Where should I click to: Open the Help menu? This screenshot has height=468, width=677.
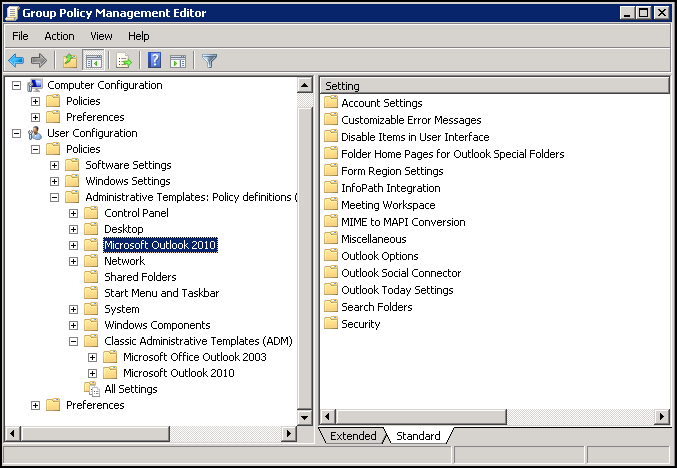[139, 36]
